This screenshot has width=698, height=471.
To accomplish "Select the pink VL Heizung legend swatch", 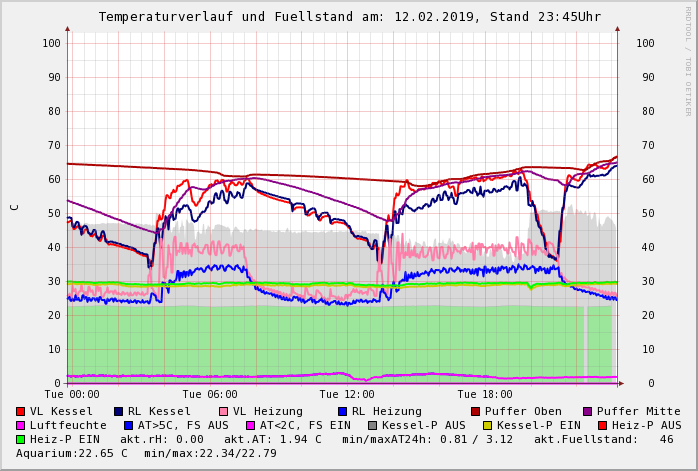I will [222, 411].
